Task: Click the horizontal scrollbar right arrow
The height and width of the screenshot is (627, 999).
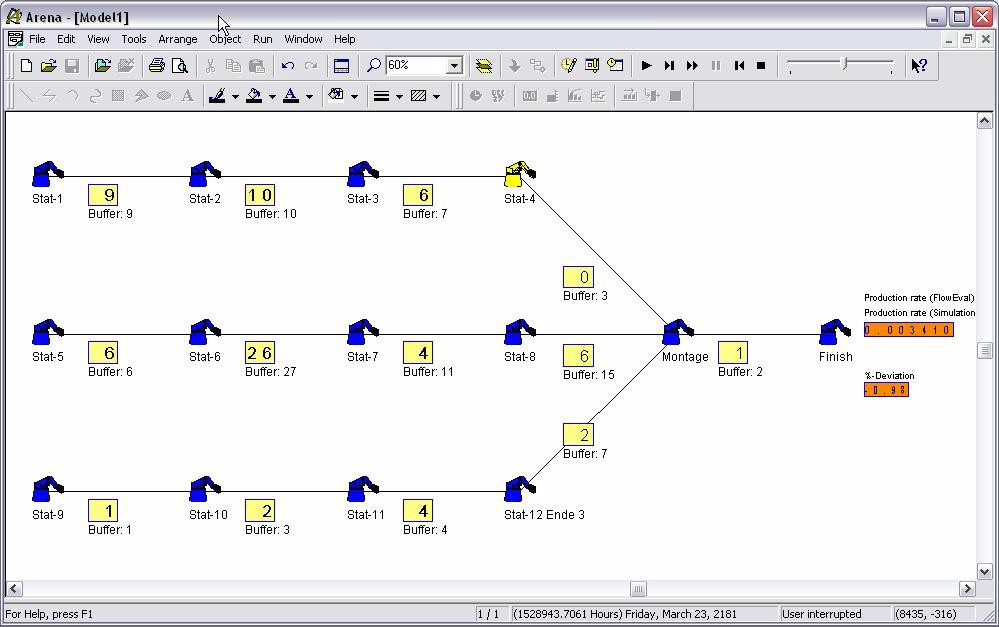Action: (x=966, y=589)
